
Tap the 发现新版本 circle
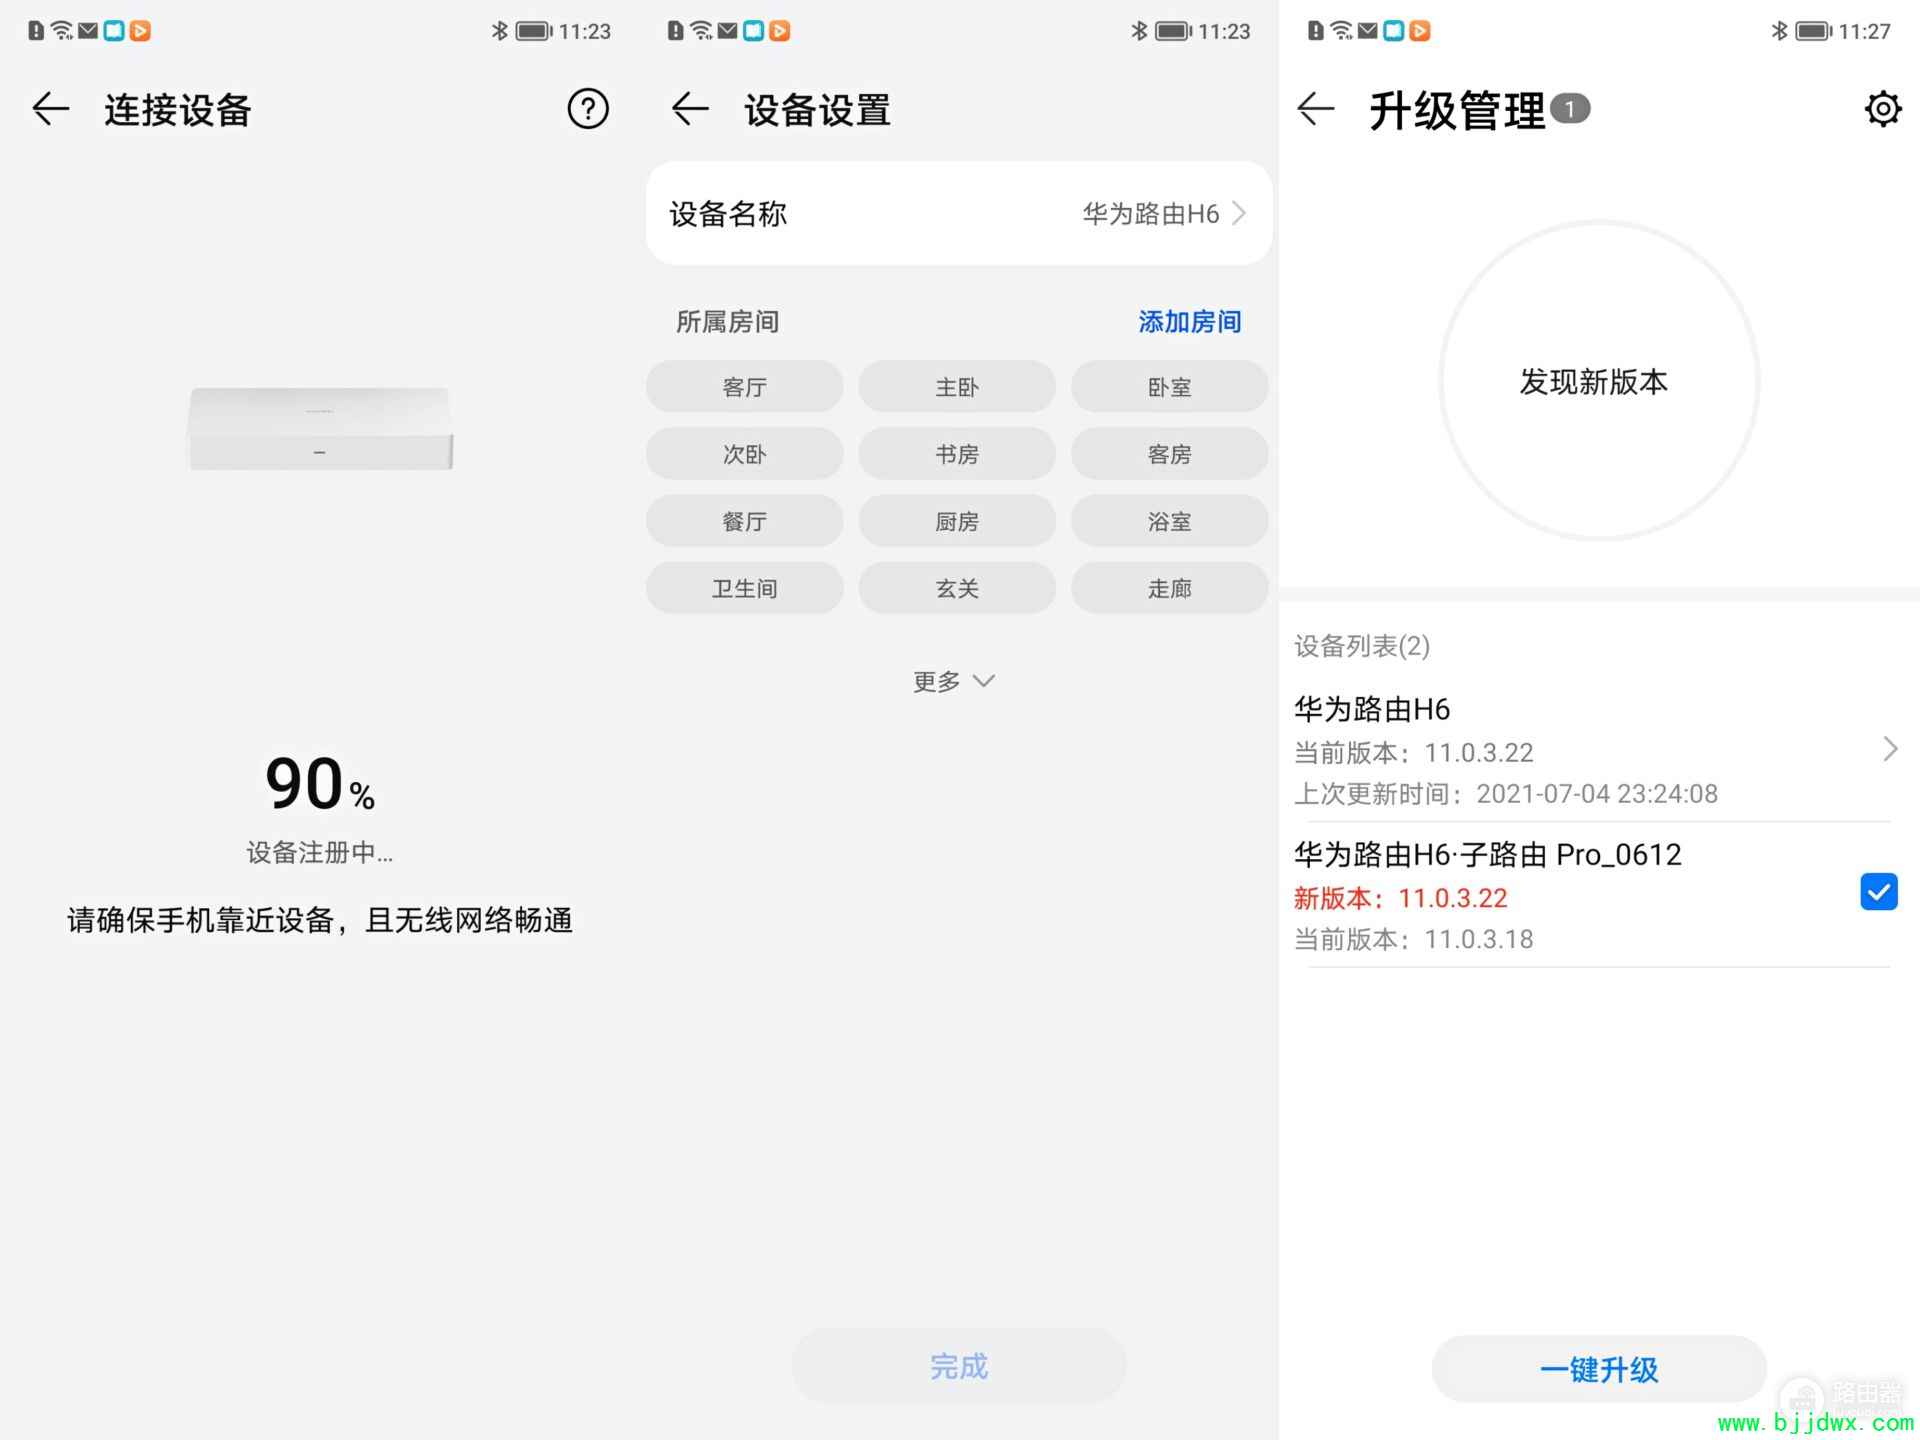[x=1598, y=381]
